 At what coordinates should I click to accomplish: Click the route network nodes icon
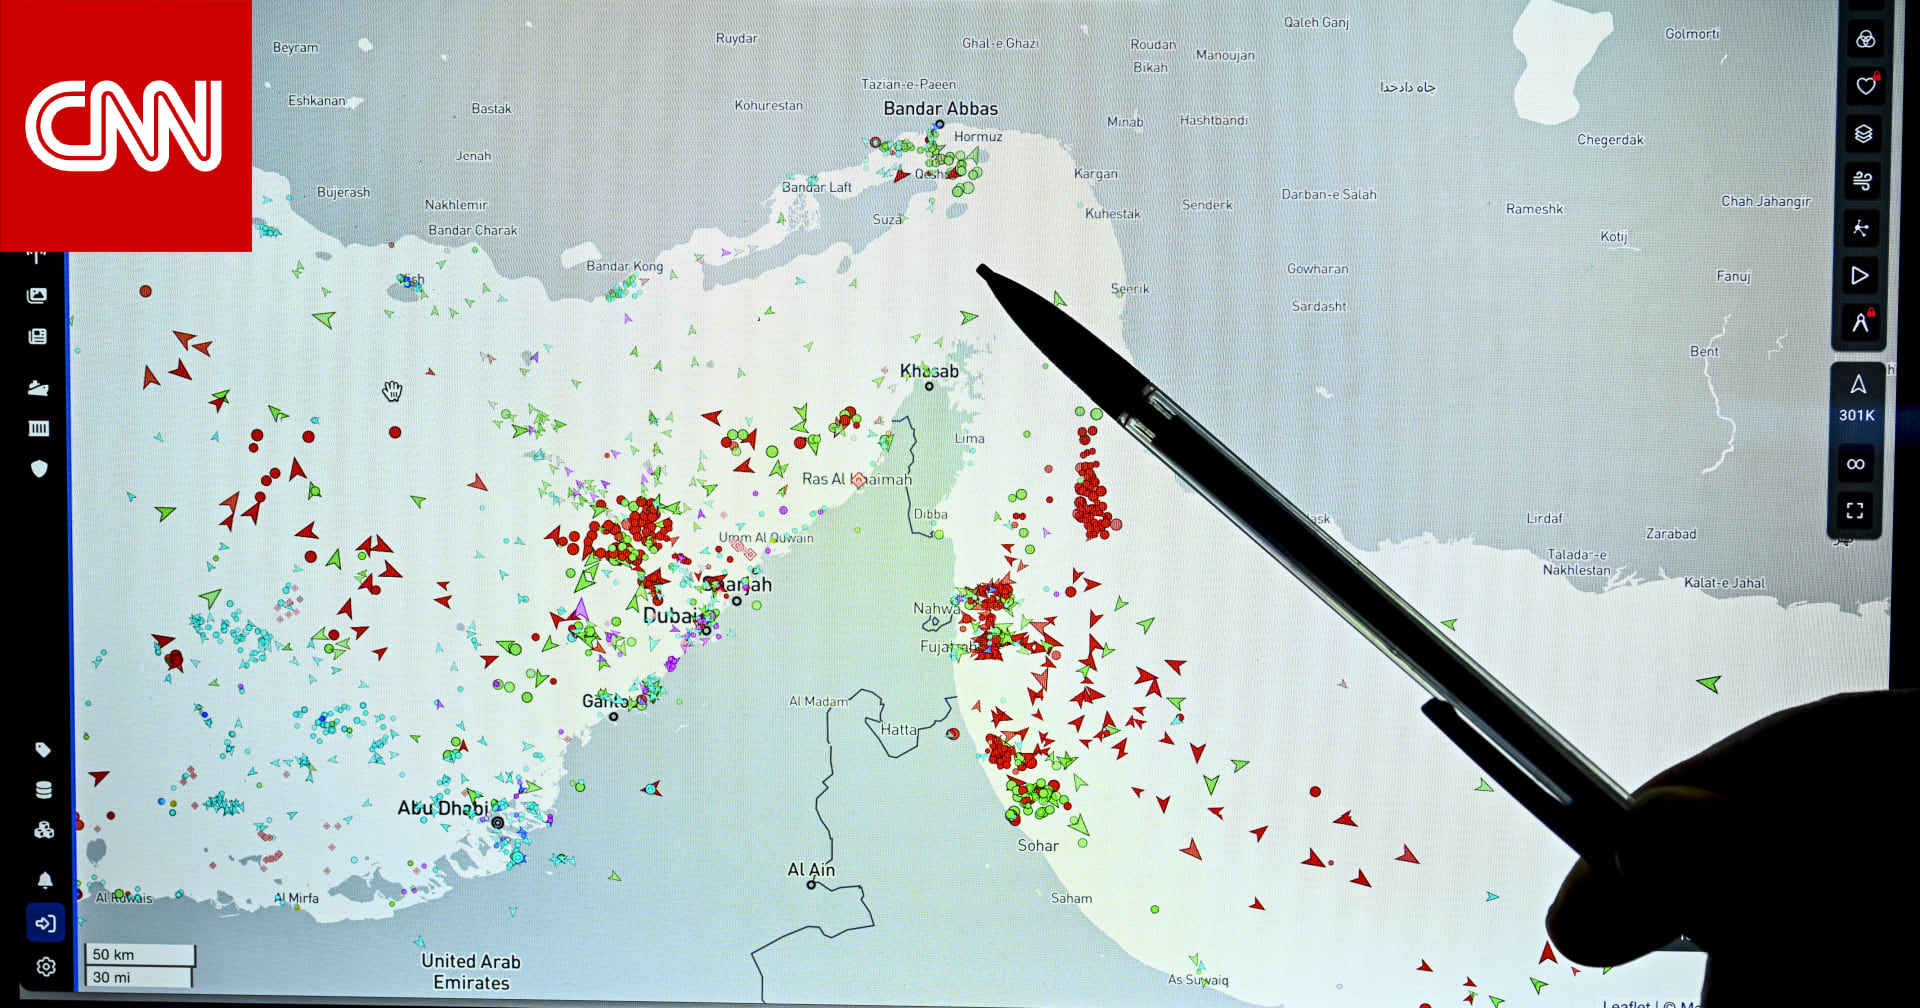1861,229
